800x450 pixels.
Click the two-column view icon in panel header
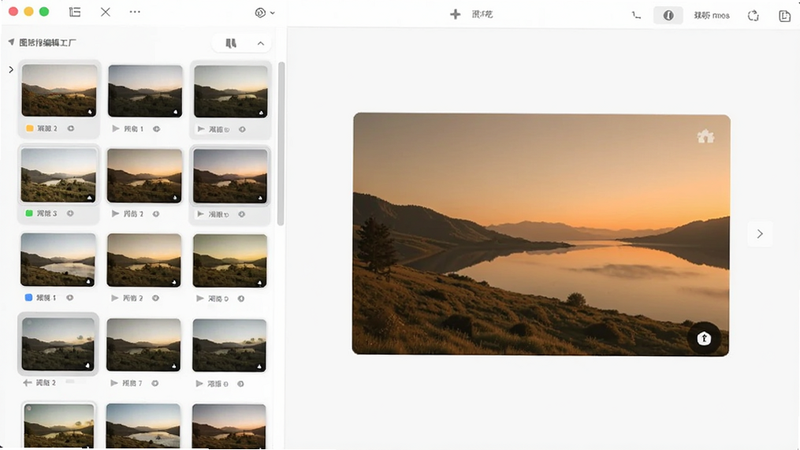231,43
